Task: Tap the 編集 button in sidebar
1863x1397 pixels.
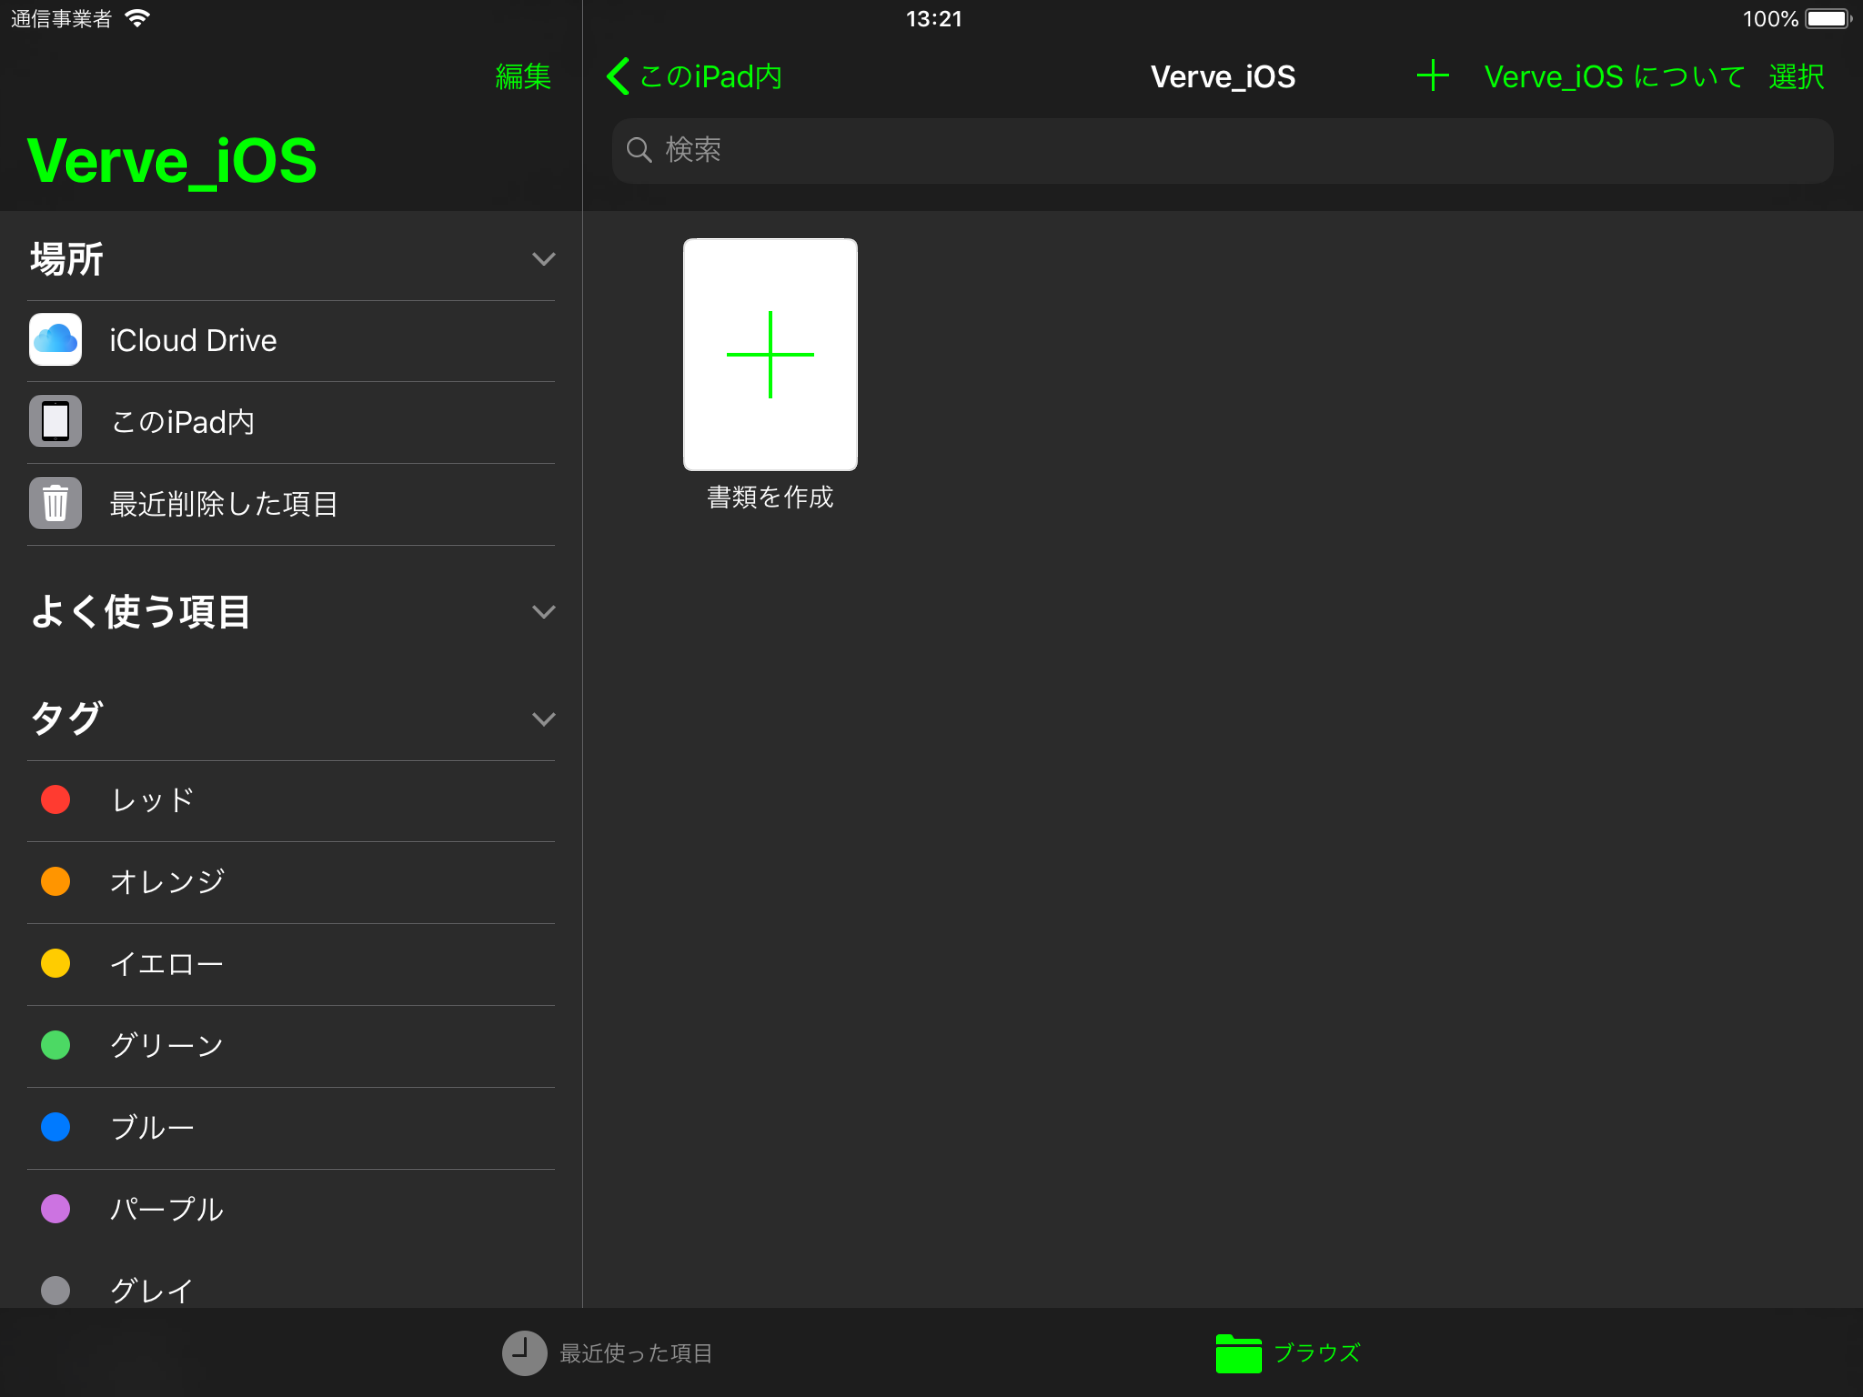Action: tap(523, 77)
